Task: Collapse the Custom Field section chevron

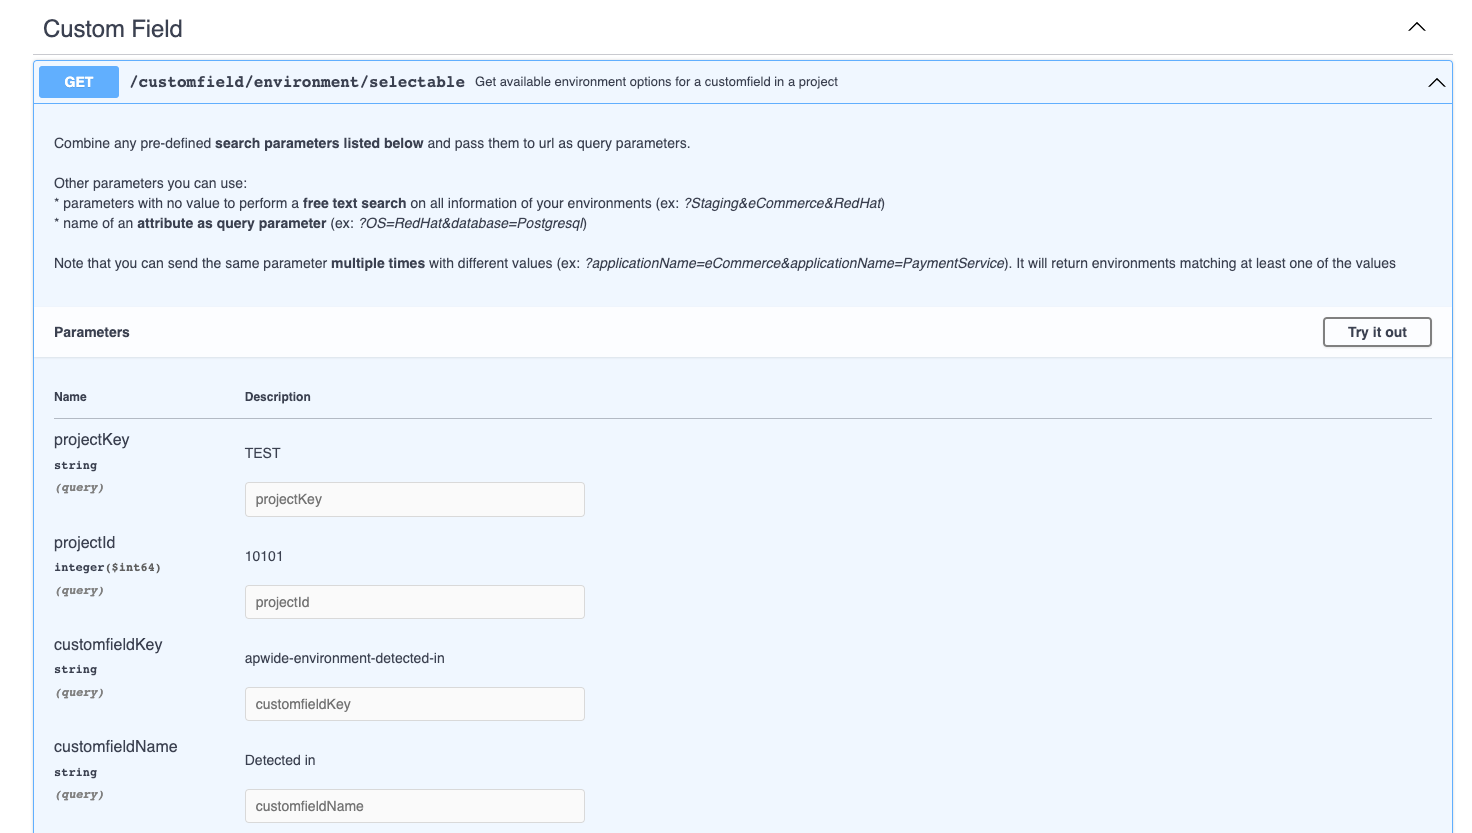Action: (1416, 27)
